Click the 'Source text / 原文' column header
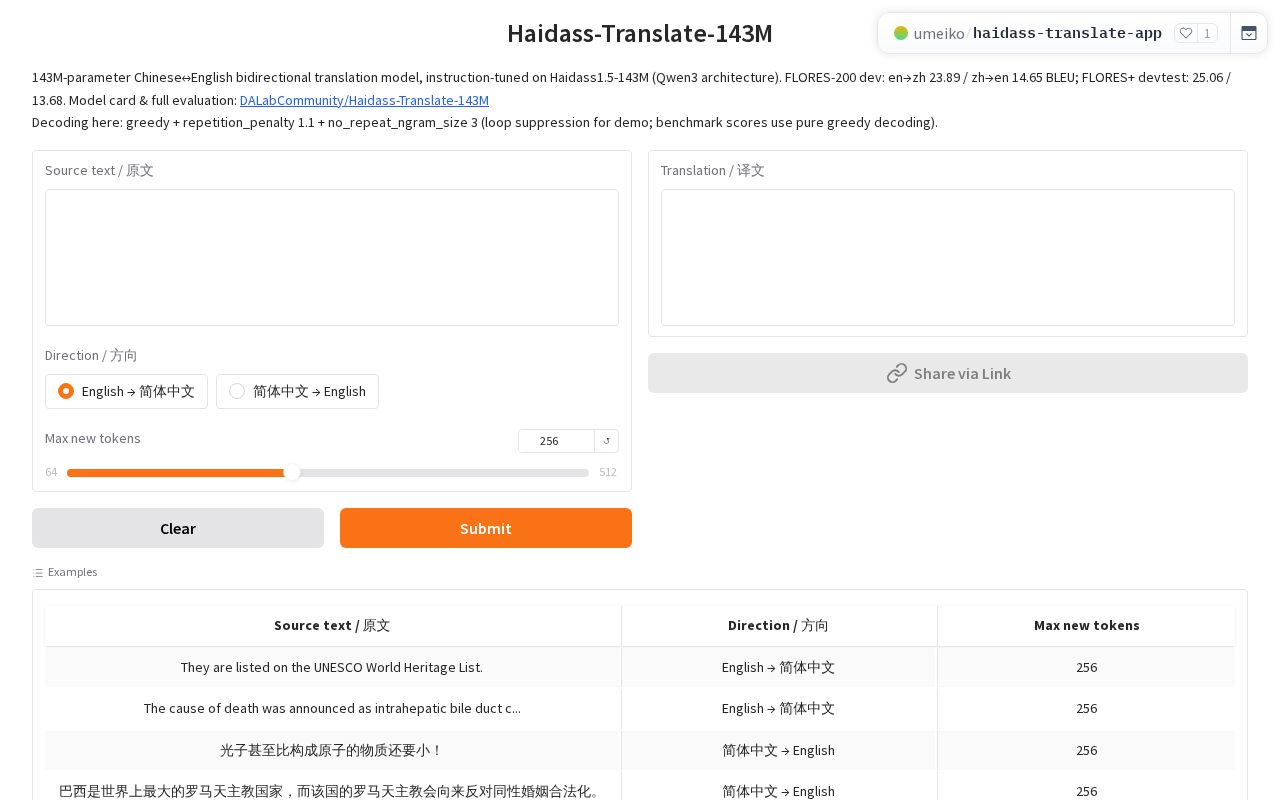 [x=332, y=625]
